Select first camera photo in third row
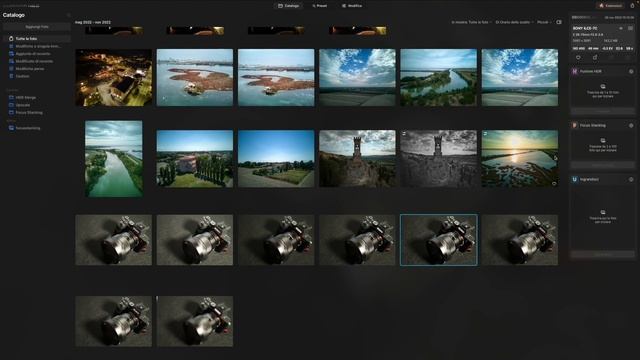The height and width of the screenshot is (360, 640). (114, 240)
